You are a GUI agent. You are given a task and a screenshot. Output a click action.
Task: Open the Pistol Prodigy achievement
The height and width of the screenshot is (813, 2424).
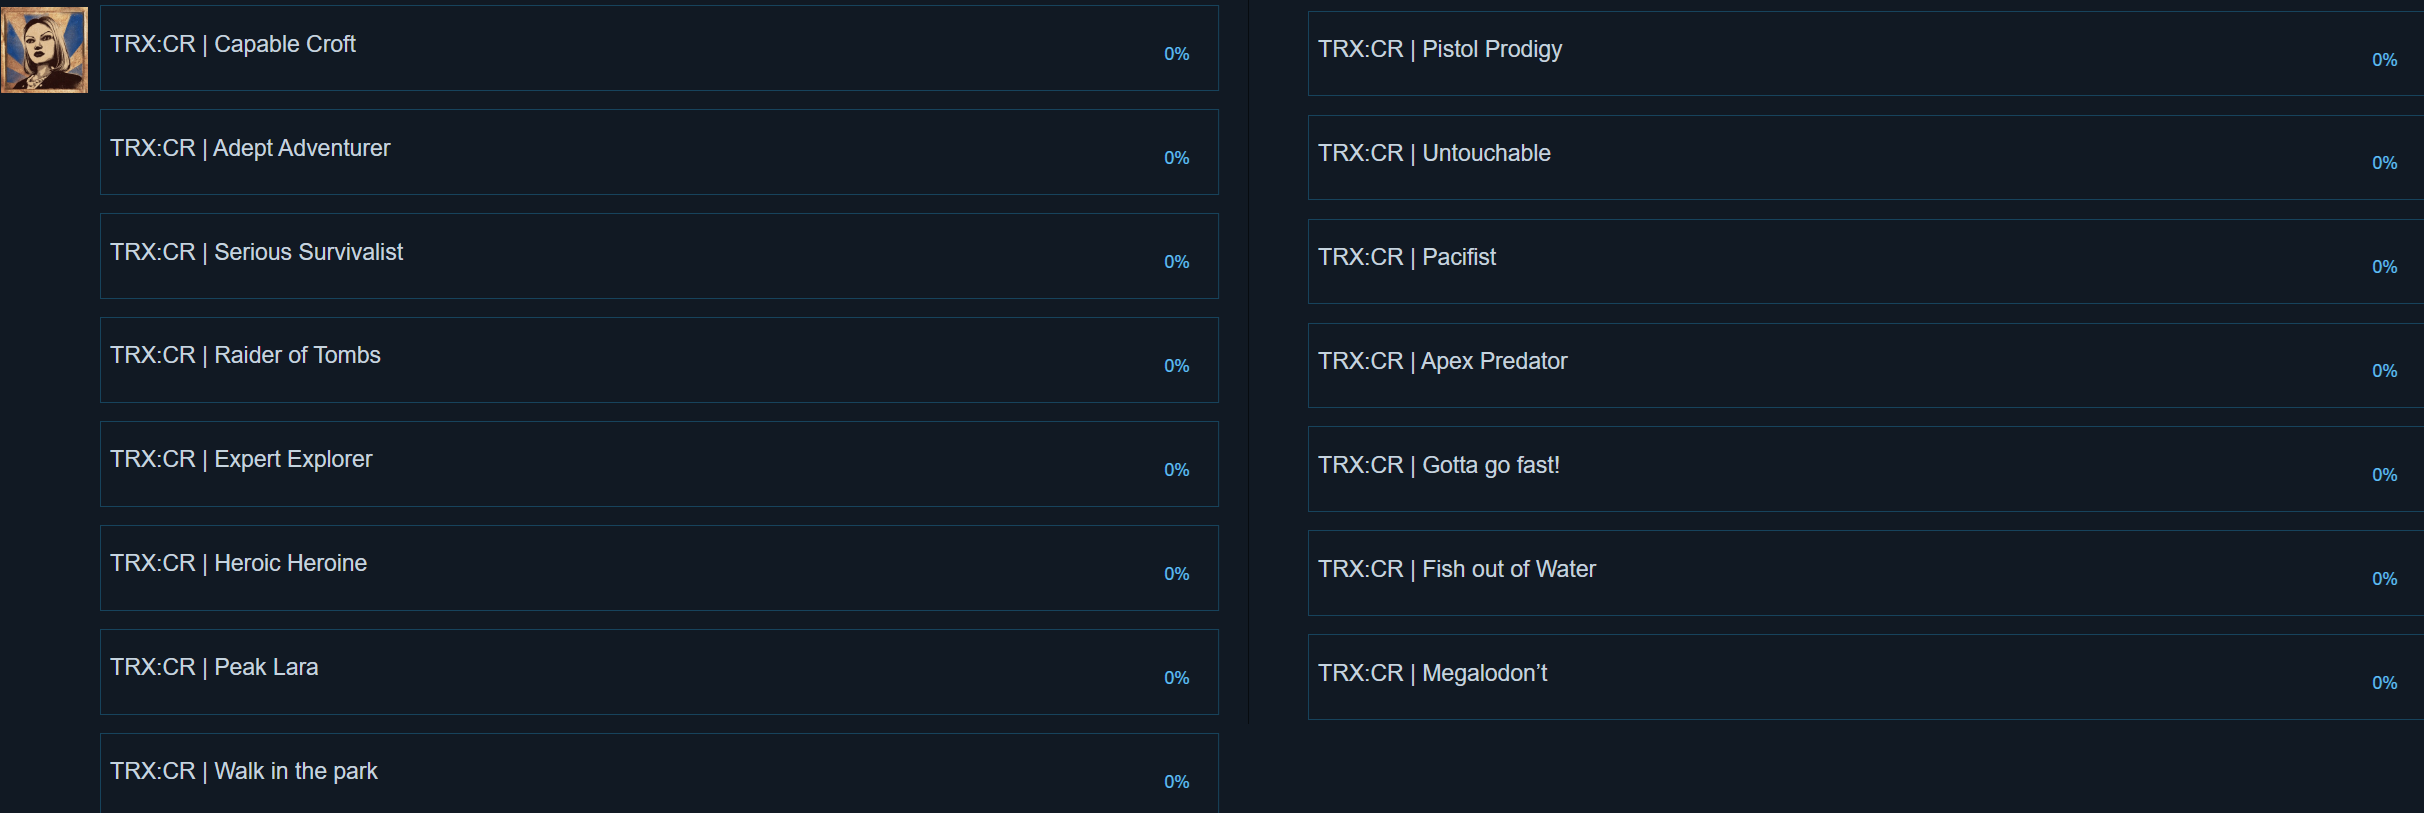point(1440,50)
